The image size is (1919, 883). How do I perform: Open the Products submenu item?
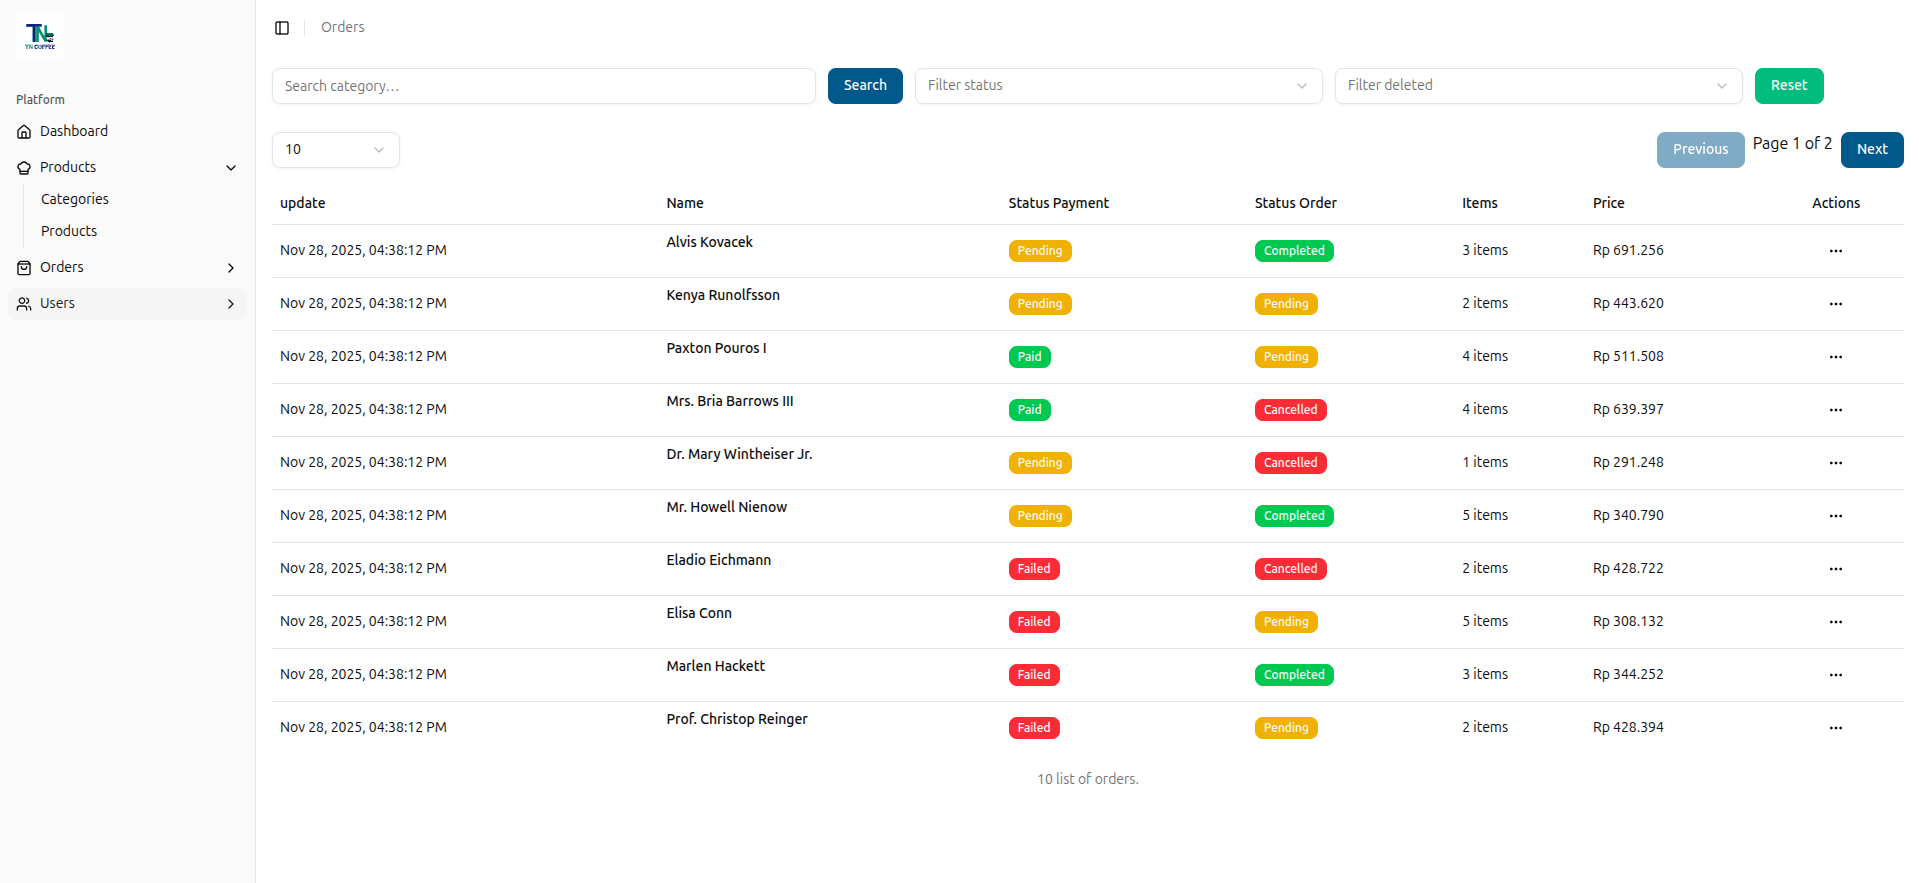pos(69,232)
